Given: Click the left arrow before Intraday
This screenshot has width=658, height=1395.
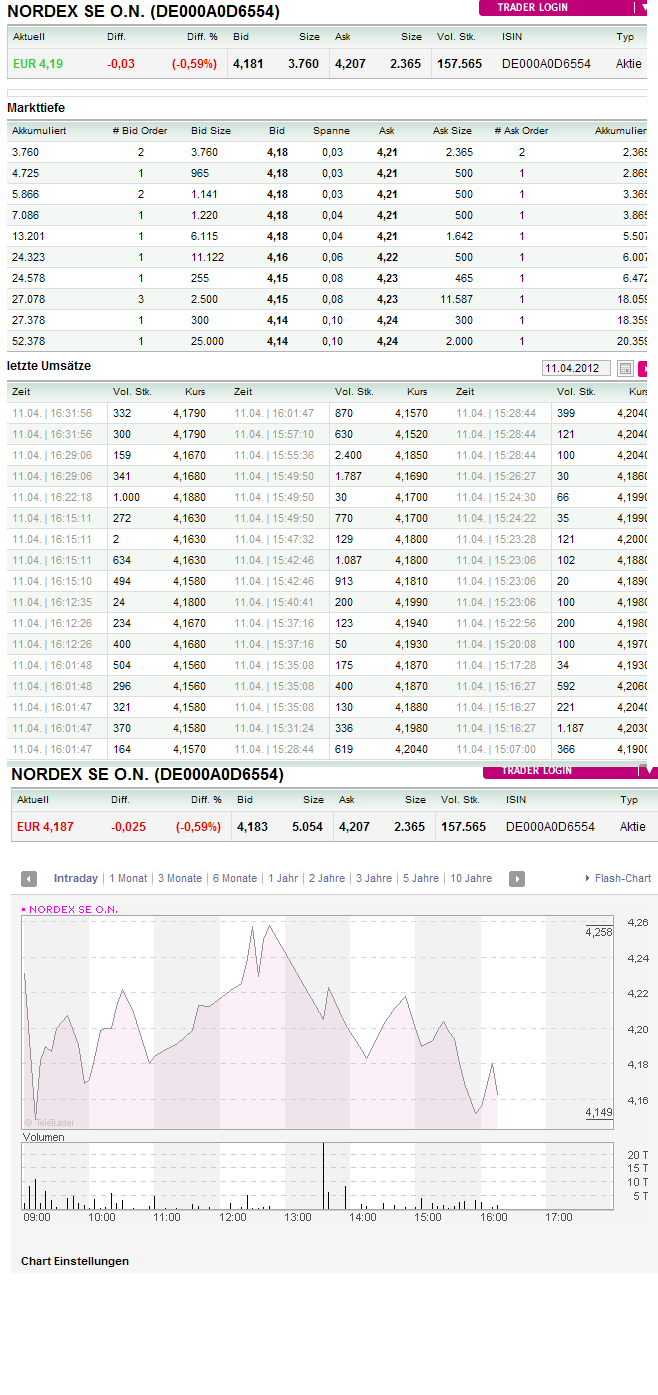Looking at the screenshot, I should [x=30, y=879].
